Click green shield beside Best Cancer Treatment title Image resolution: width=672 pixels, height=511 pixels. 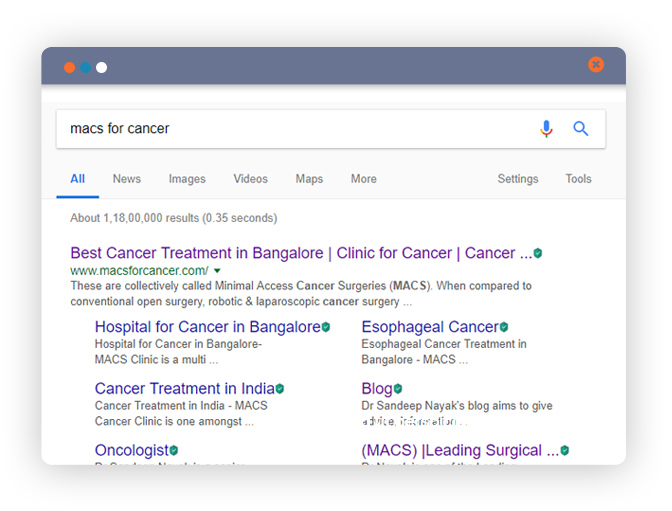pos(538,253)
